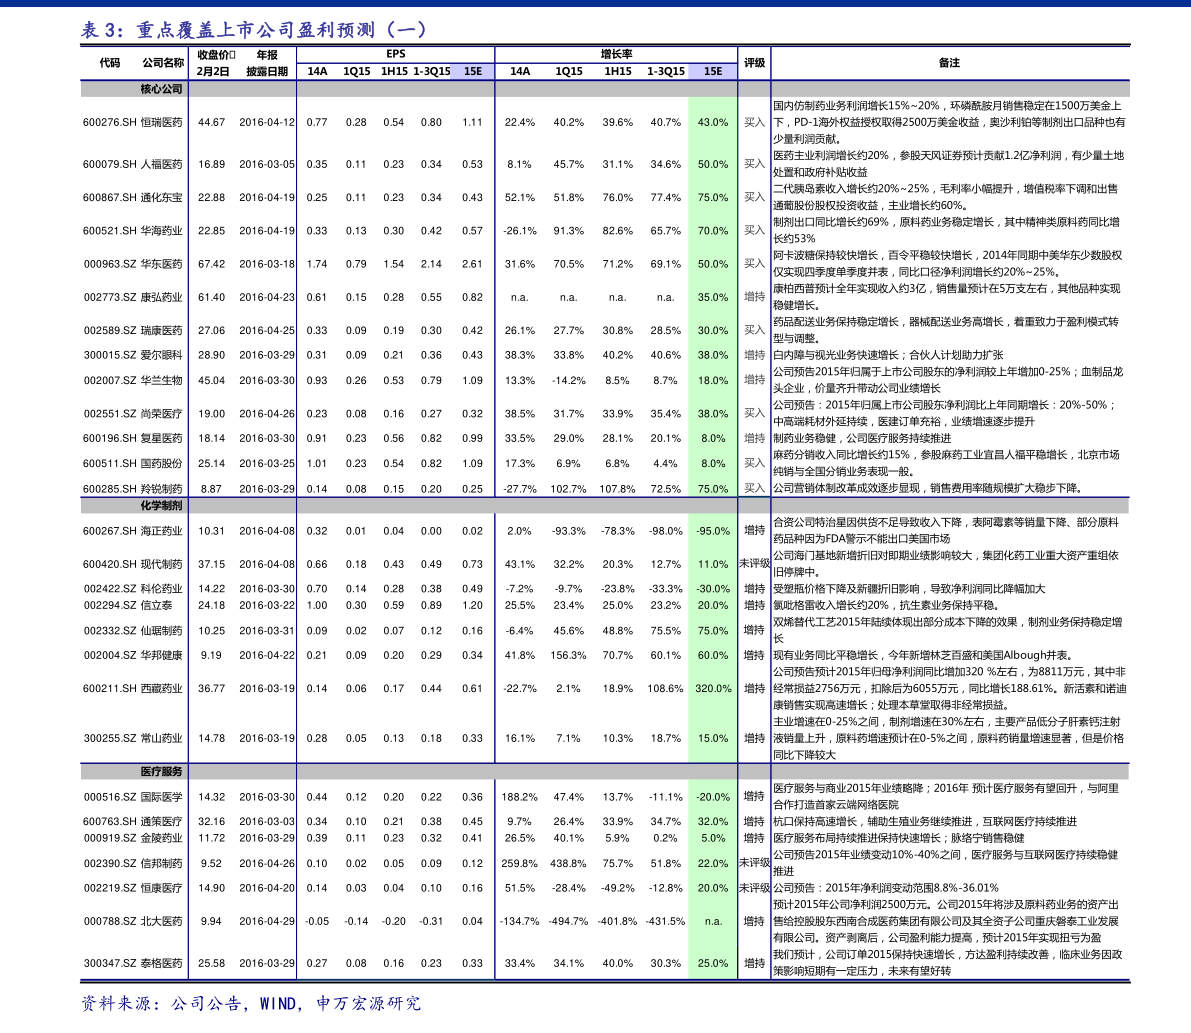Select the 医疗服务 section row
The height and width of the screenshot is (1033, 1191).
click(605, 771)
